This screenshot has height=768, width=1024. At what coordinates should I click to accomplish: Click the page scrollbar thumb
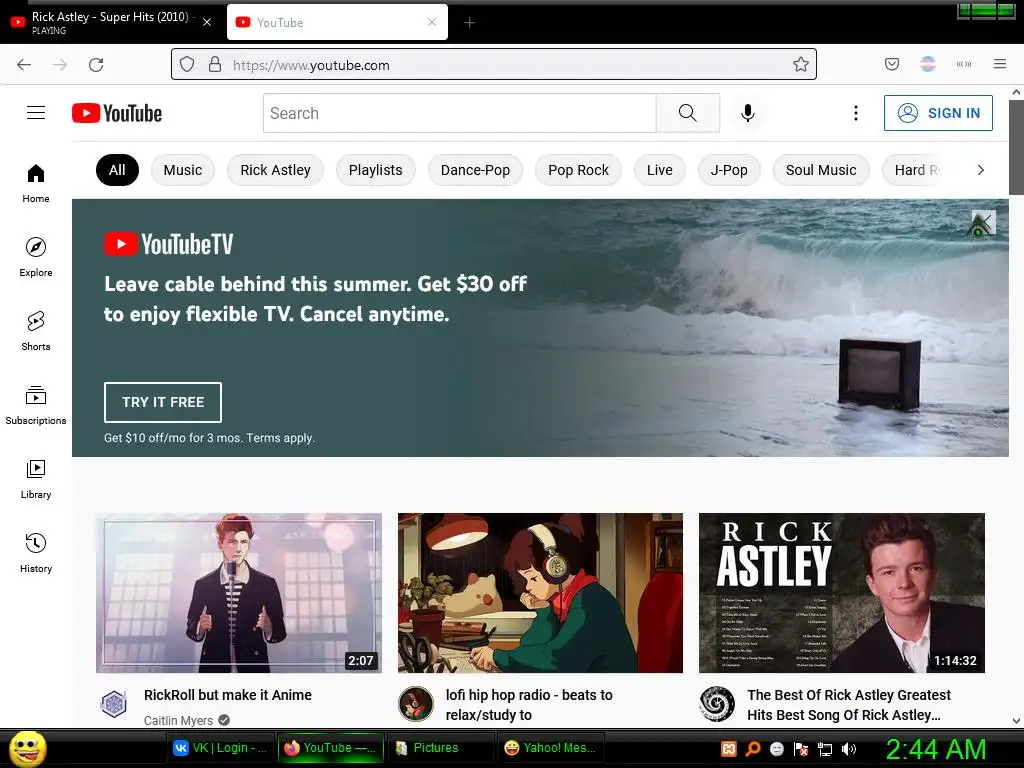coord(1016,147)
